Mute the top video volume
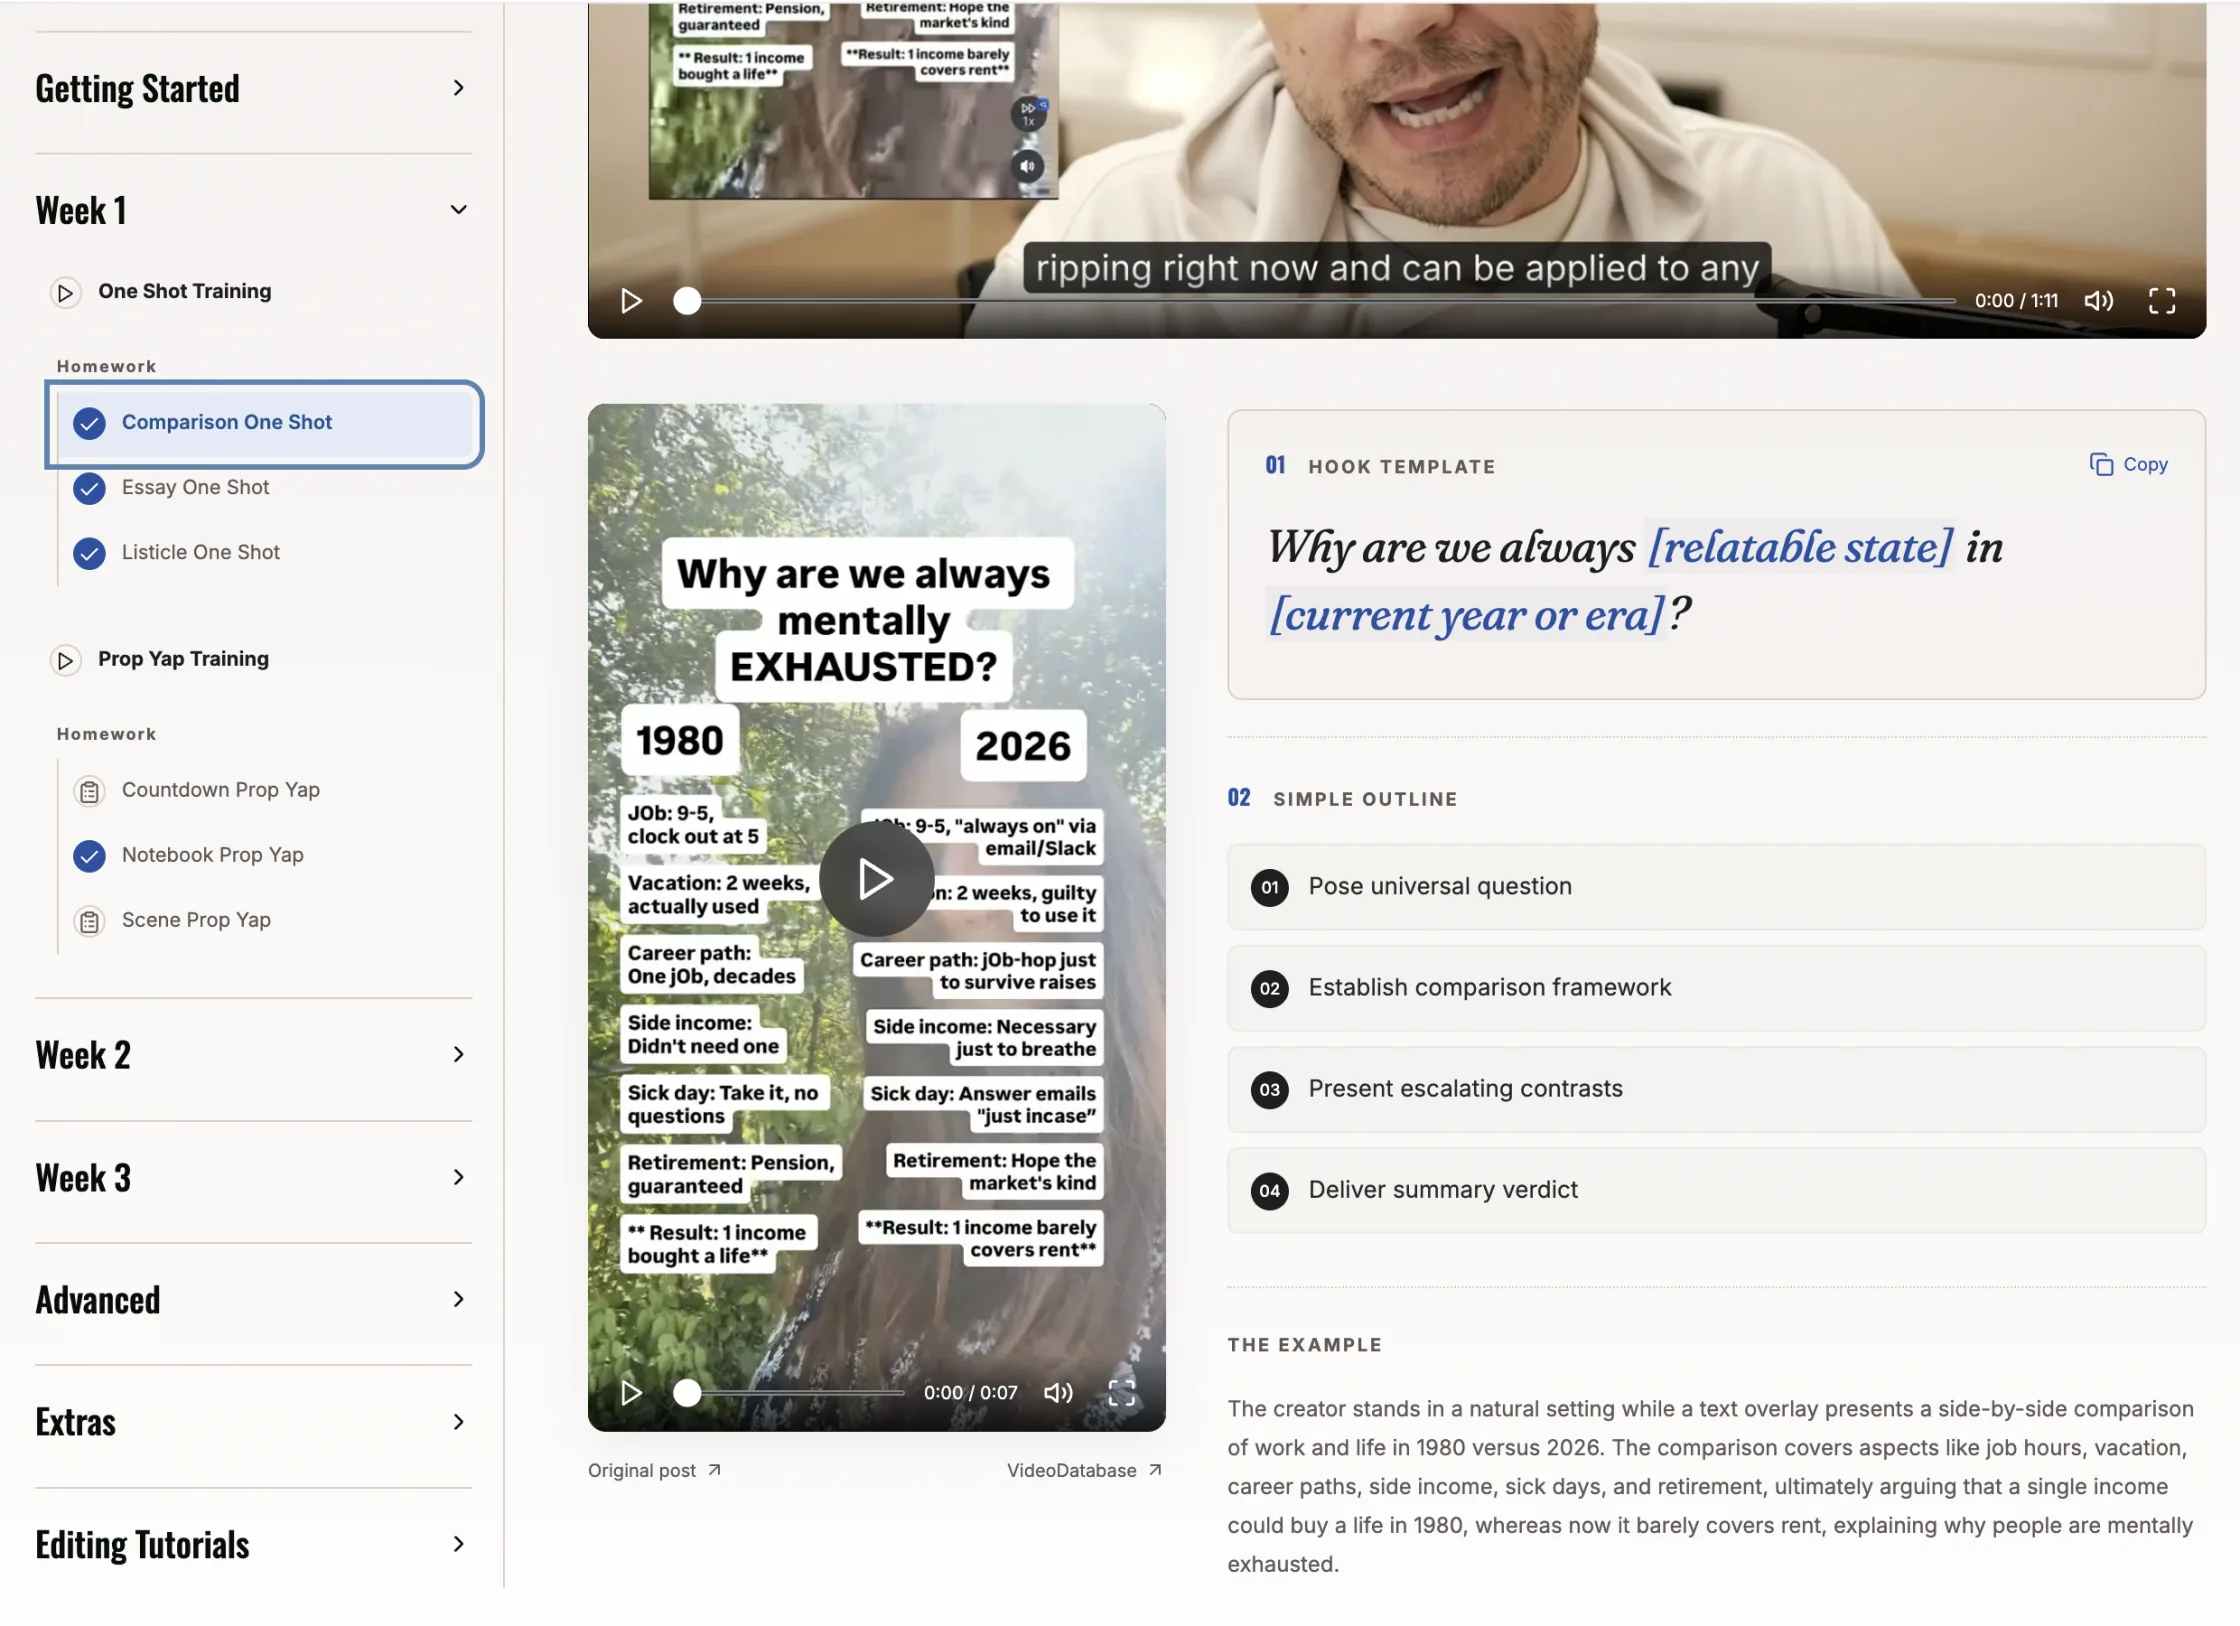Viewport: 2240px width, 1626px height. (2098, 301)
